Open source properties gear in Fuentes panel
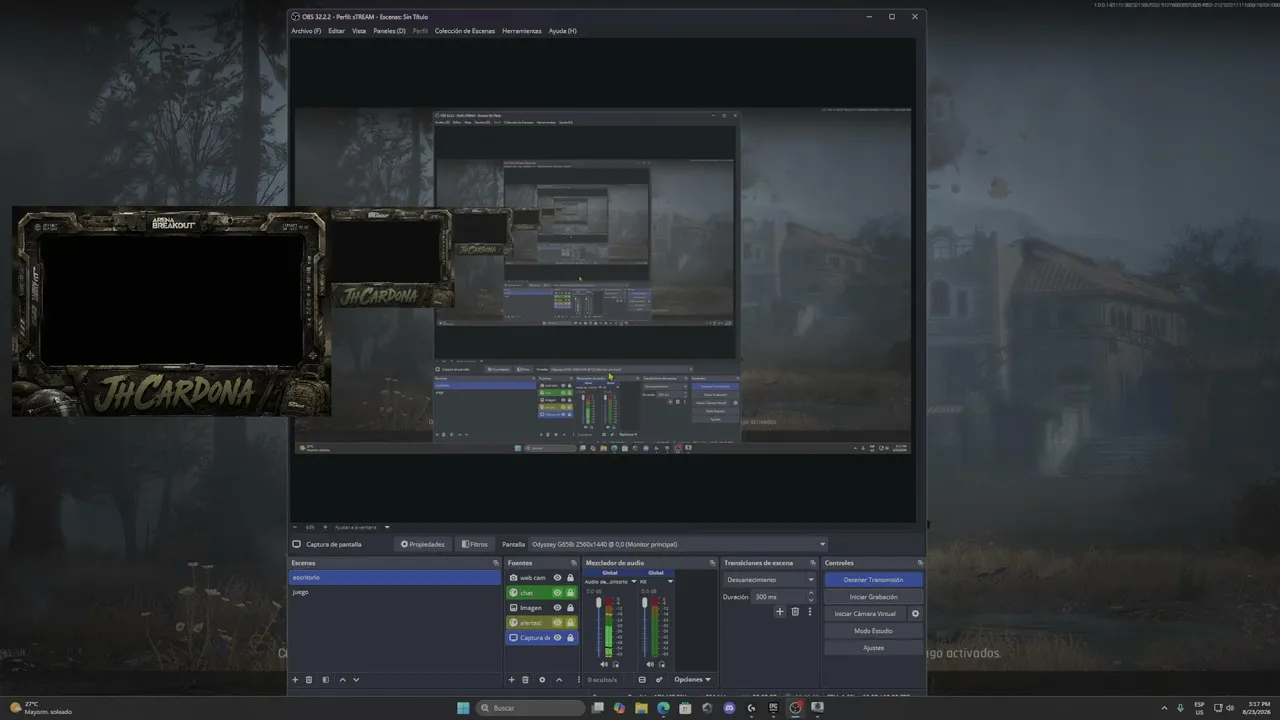1280x720 pixels. (x=542, y=680)
